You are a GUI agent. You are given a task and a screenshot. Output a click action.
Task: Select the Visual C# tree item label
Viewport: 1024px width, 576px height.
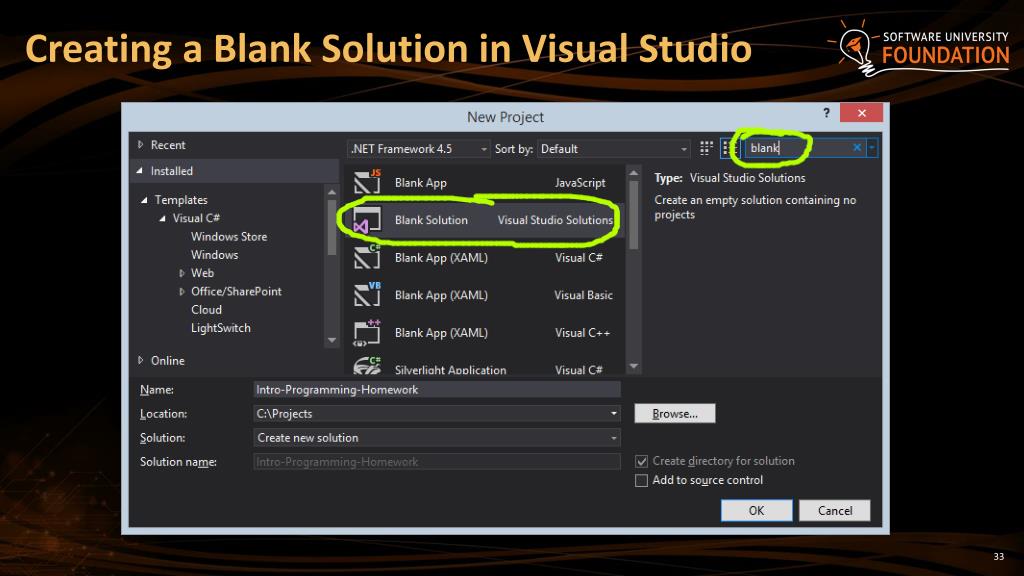click(x=196, y=218)
